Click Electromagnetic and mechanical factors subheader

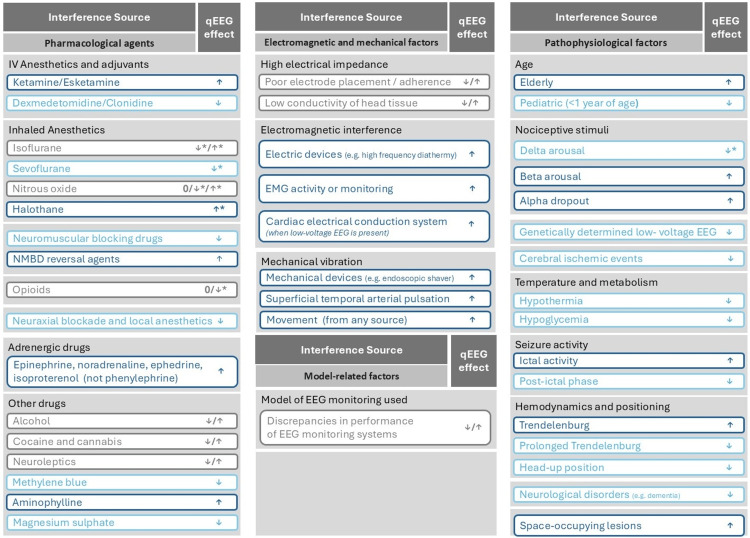point(351,42)
